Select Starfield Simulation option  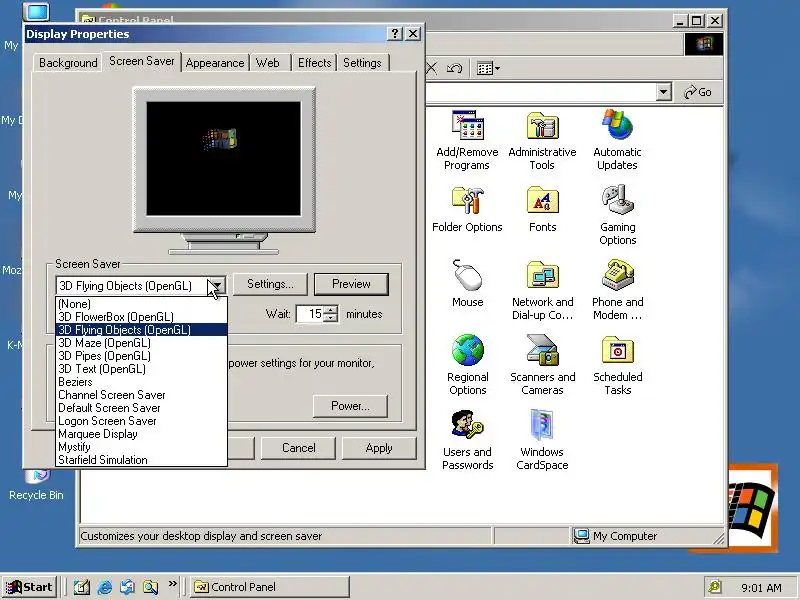(141, 460)
